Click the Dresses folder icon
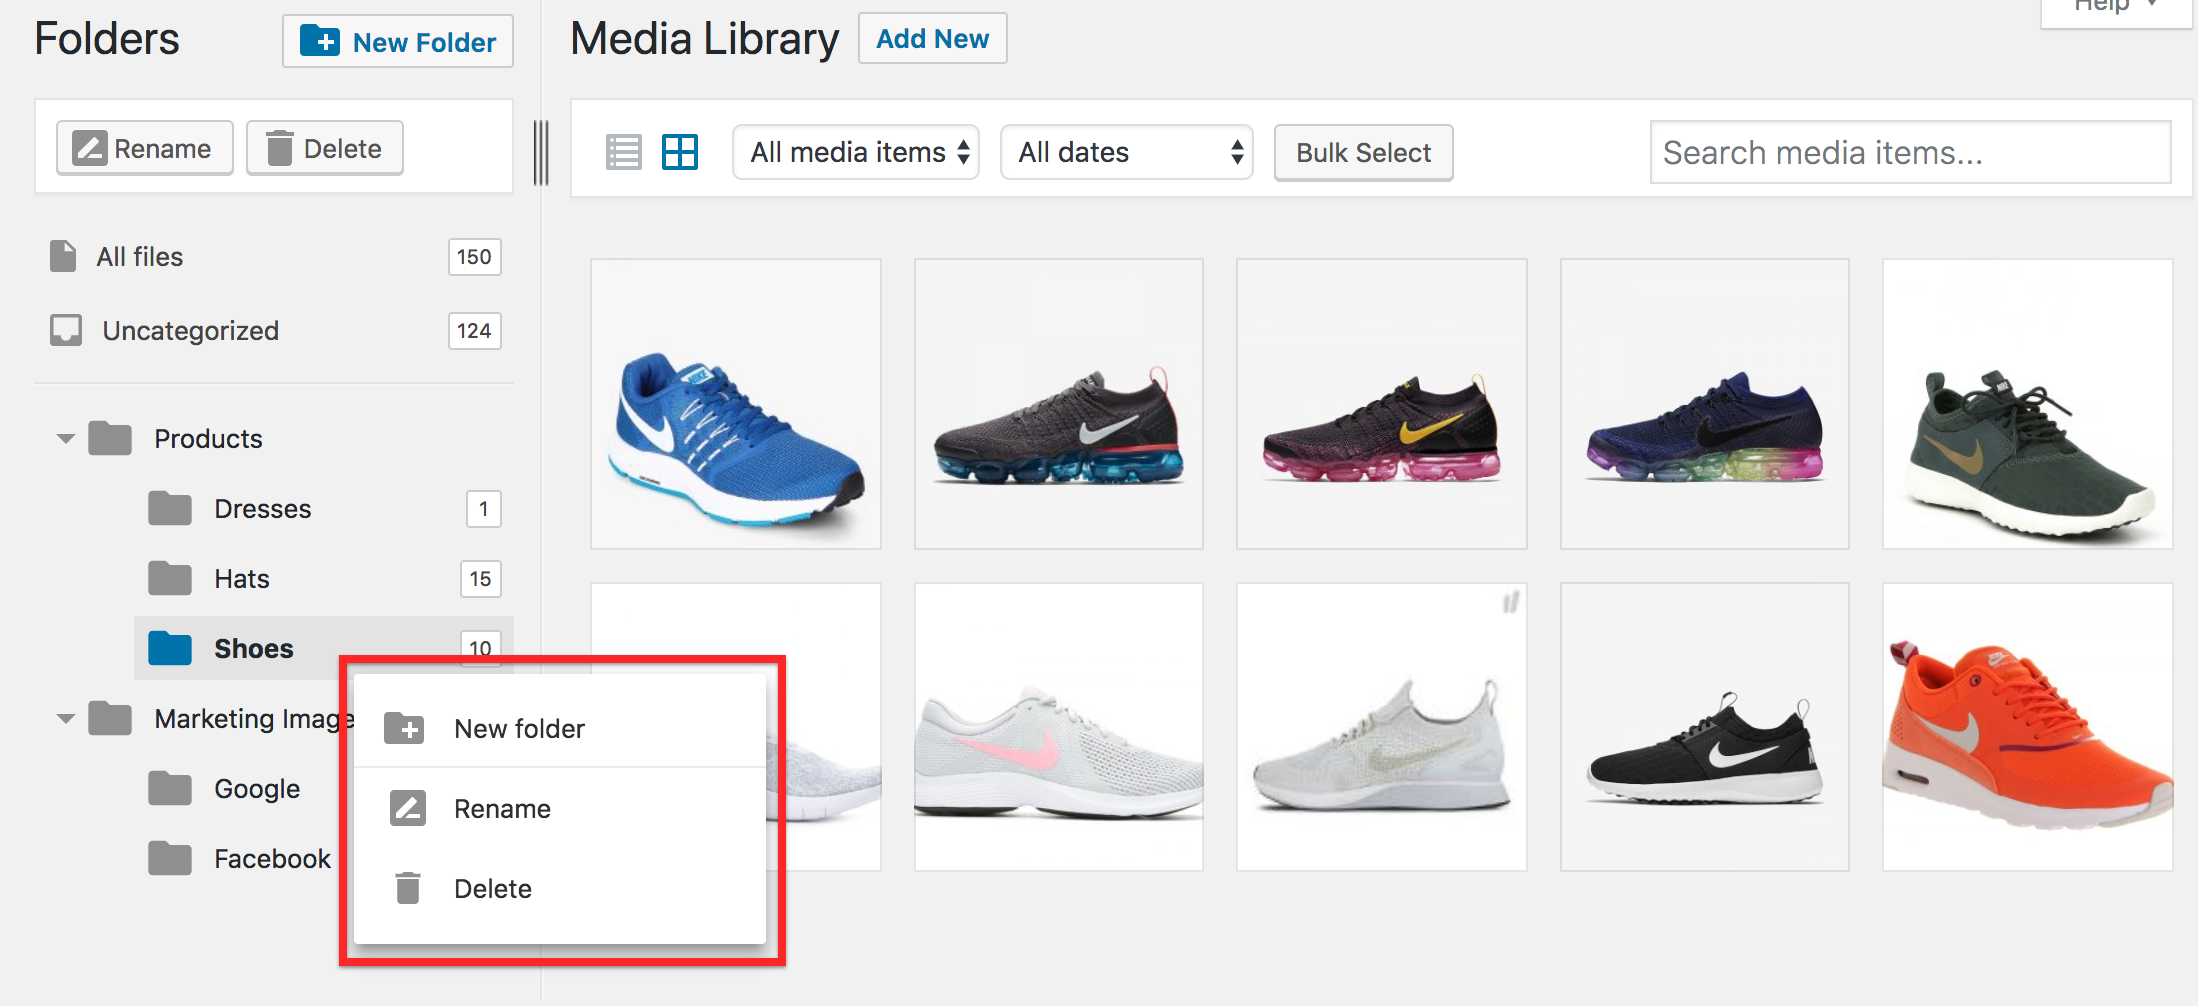 pos(170,508)
